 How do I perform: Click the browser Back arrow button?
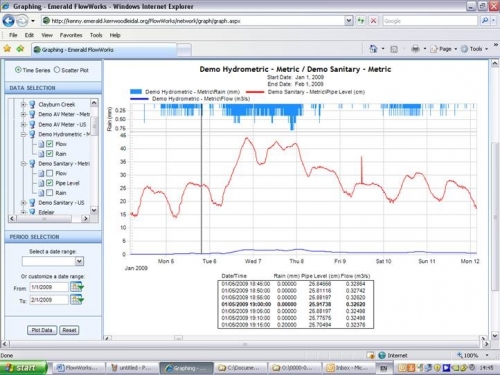tap(8, 21)
